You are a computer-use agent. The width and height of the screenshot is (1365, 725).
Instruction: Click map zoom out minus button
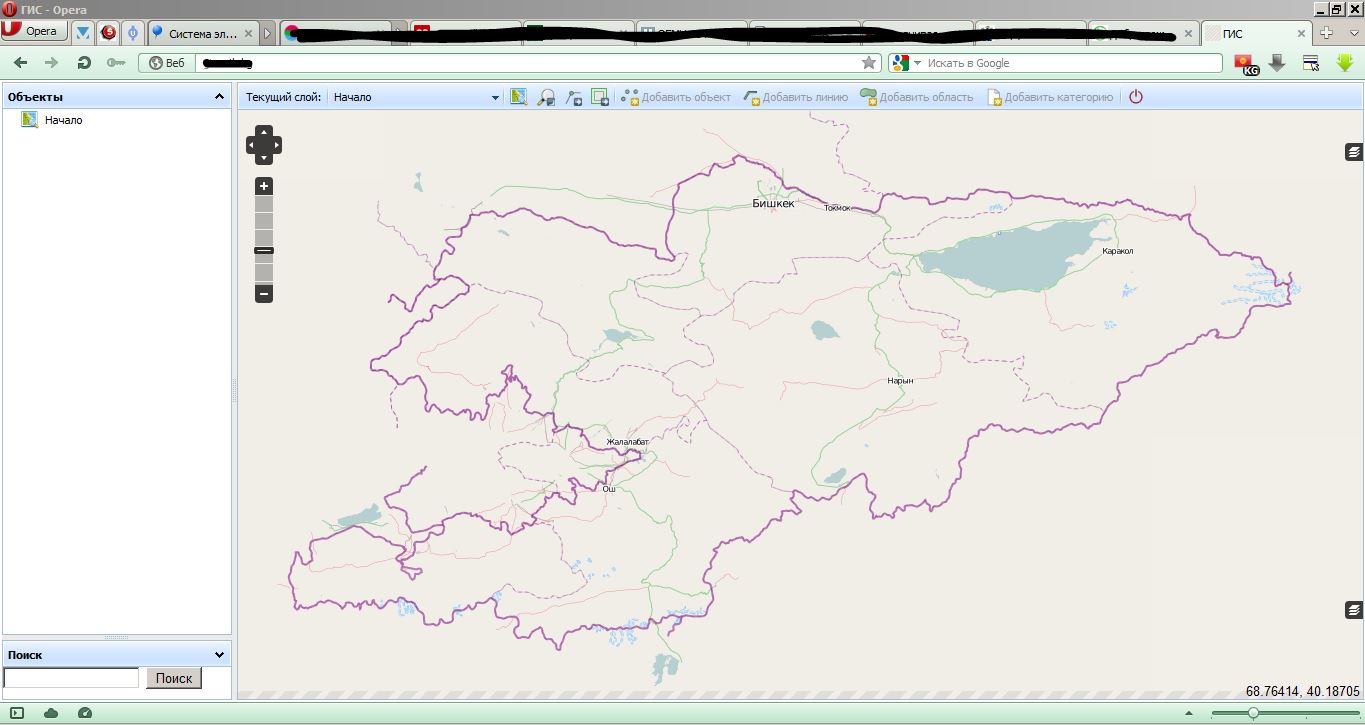click(x=264, y=294)
